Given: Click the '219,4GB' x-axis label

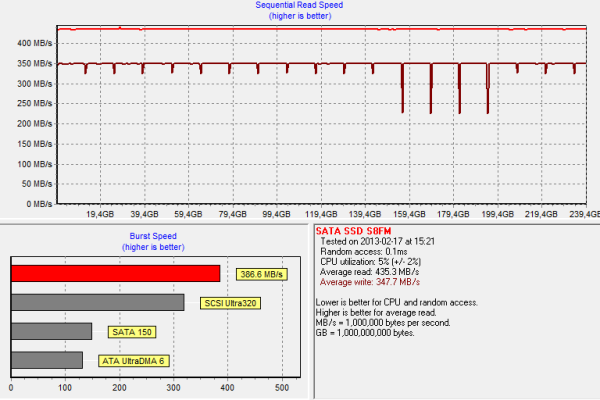Looking at the screenshot, I should [541, 214].
